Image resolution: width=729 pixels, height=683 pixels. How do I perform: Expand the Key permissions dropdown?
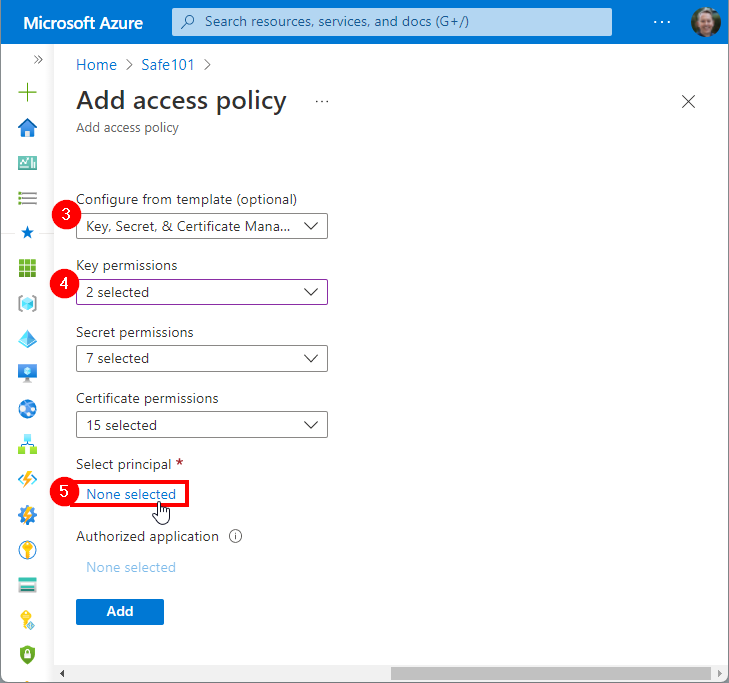click(201, 292)
